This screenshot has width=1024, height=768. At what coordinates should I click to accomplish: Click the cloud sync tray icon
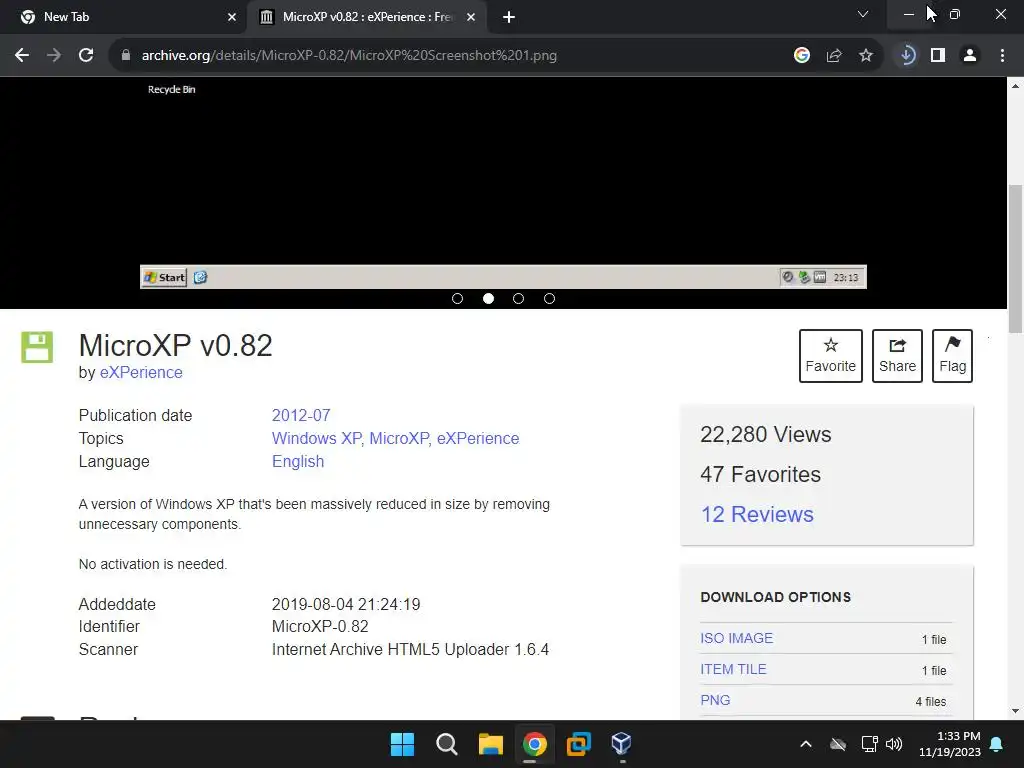tap(838, 744)
